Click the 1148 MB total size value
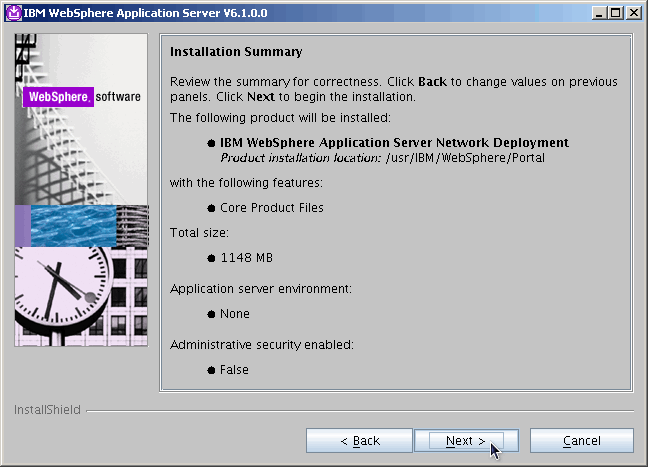 [x=246, y=258]
